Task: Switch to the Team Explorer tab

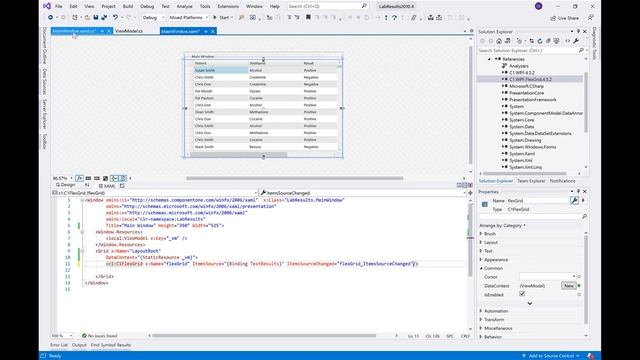Action: [x=531, y=181]
